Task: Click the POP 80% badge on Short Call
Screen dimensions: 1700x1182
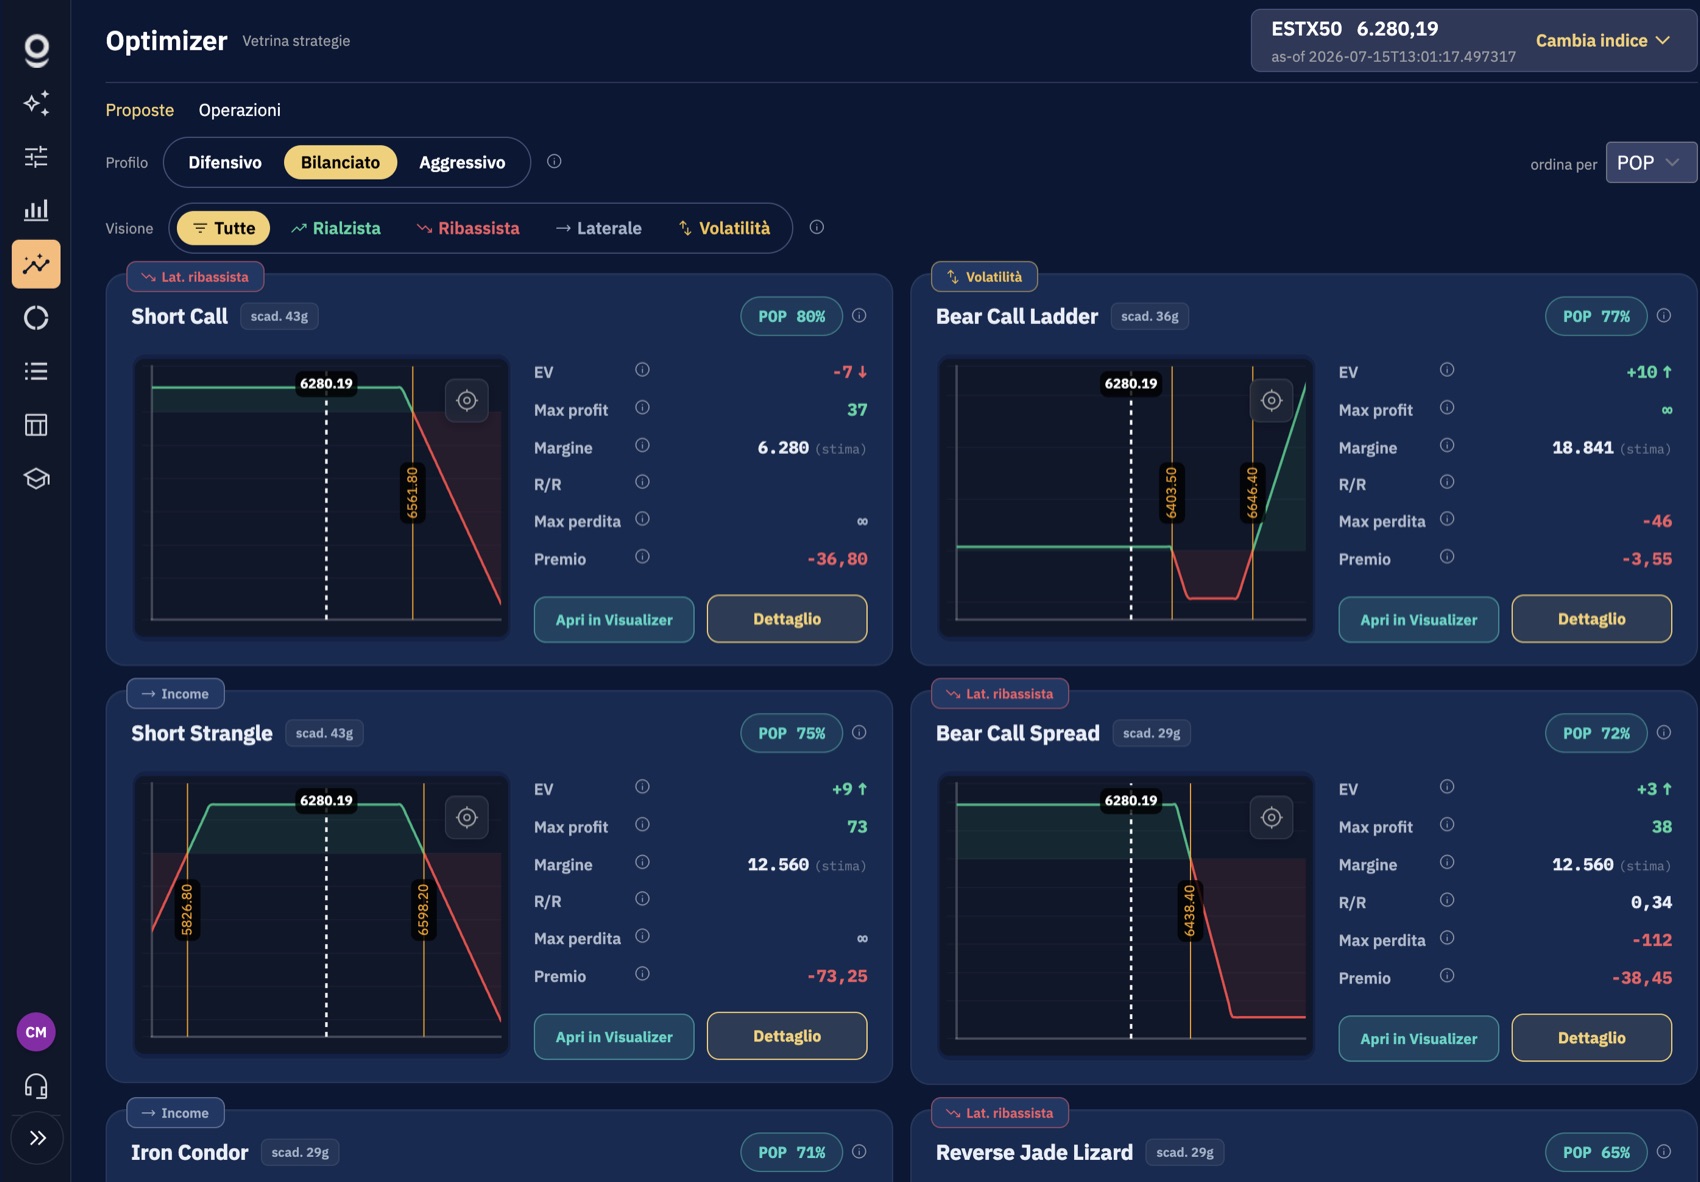Action: (x=791, y=316)
